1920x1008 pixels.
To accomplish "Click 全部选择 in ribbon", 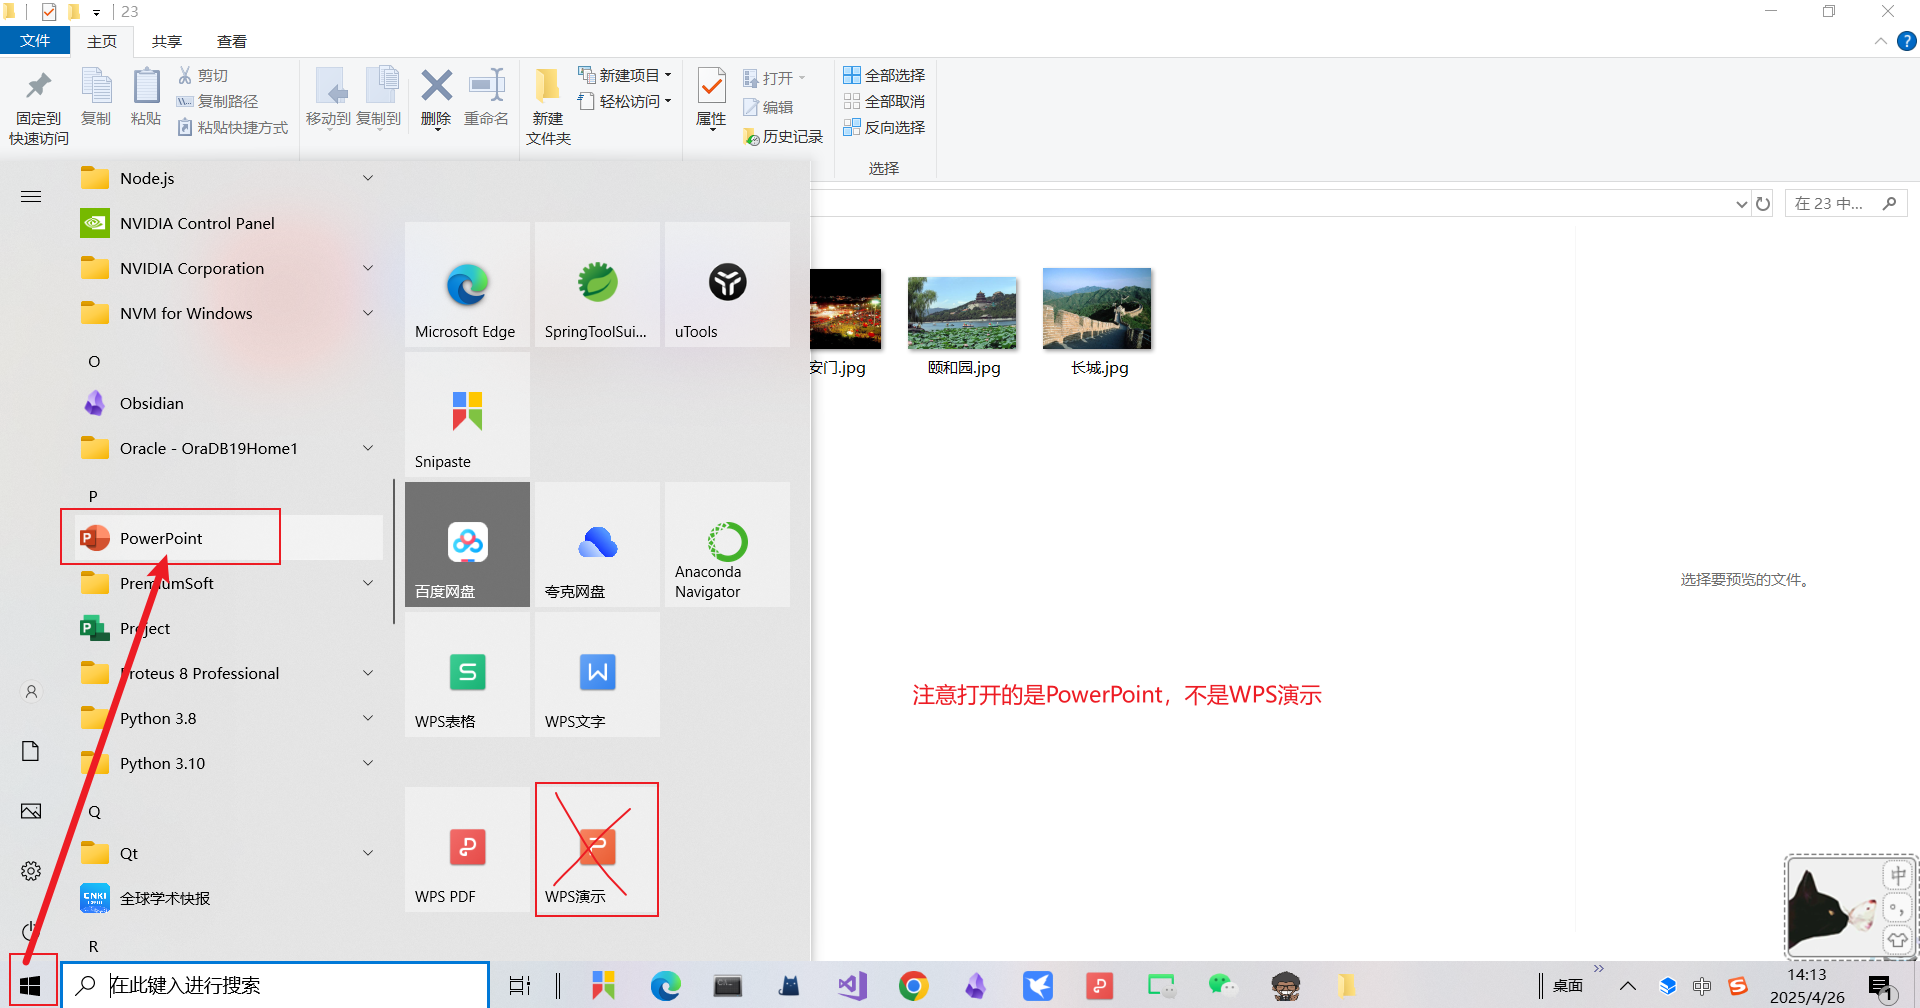I will [884, 75].
